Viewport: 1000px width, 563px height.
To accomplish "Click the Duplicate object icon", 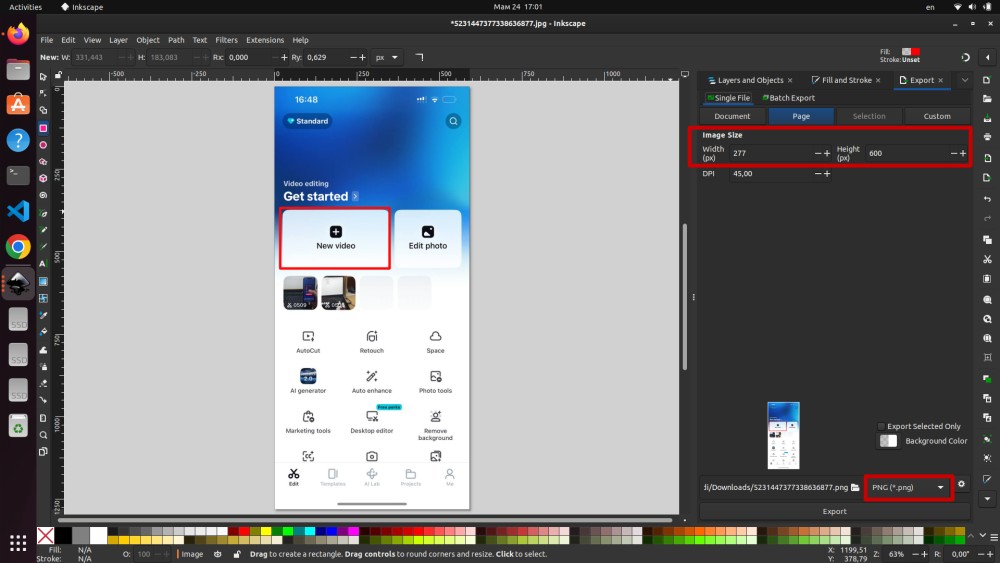I will [987, 379].
